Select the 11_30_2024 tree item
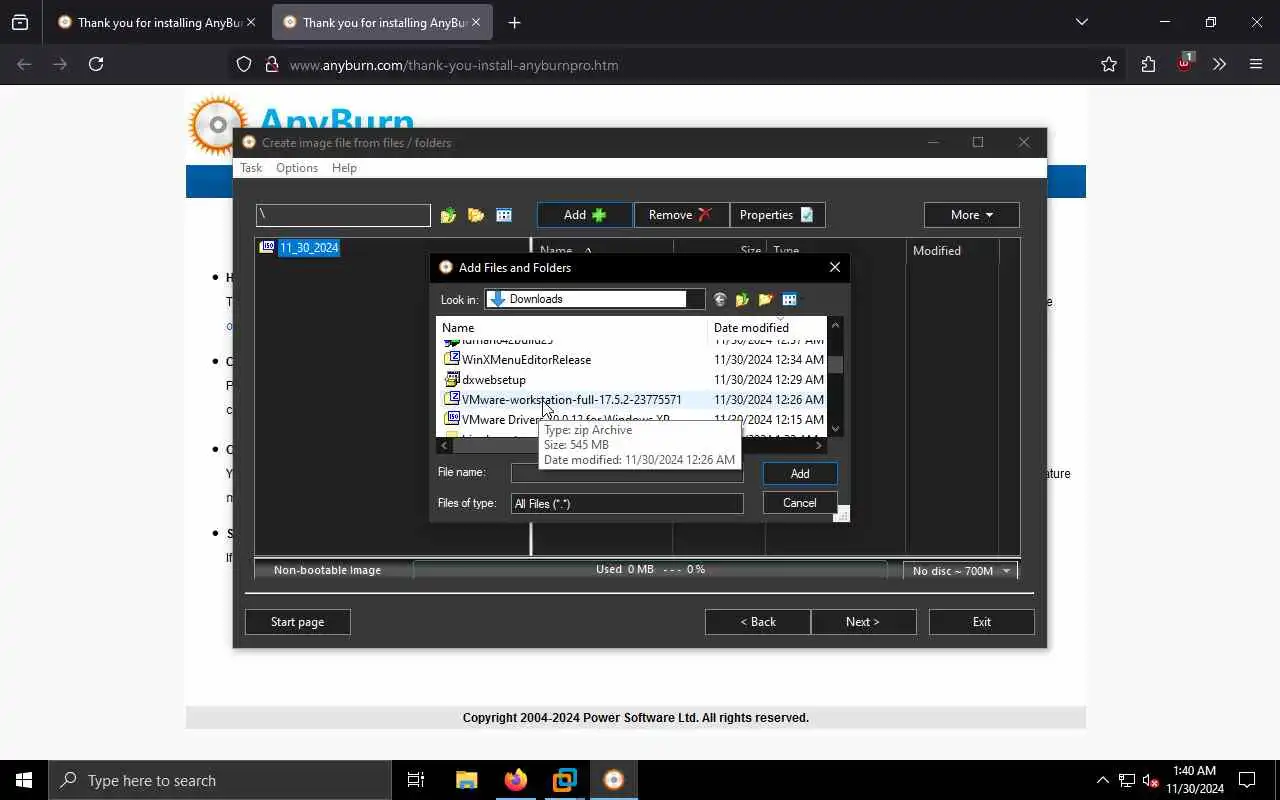1280x800 pixels. [309, 248]
